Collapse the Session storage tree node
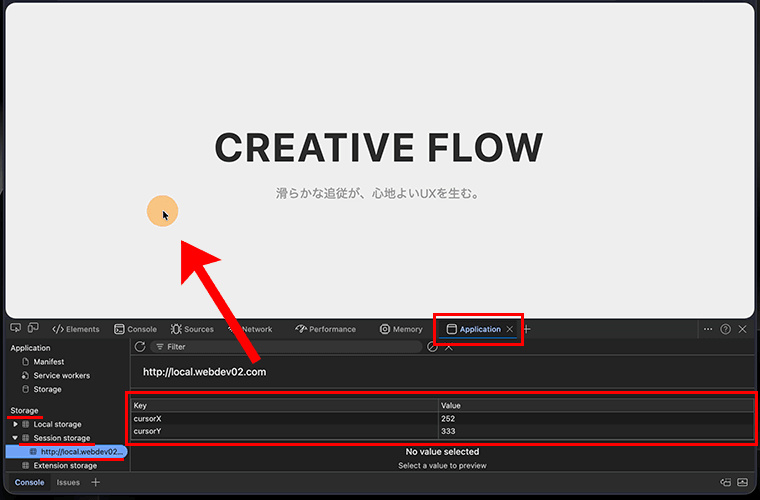This screenshot has height=500, width=760. [15, 438]
